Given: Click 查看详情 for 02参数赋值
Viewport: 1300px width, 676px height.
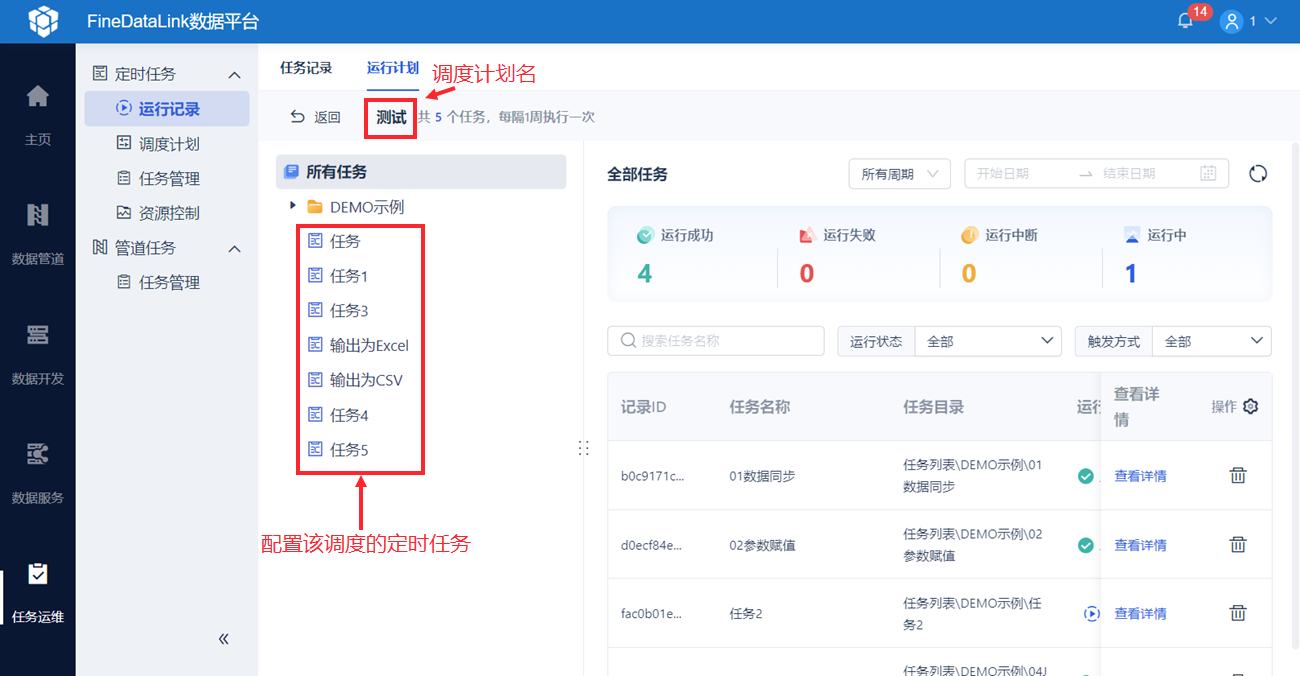Looking at the screenshot, I should (1140, 545).
